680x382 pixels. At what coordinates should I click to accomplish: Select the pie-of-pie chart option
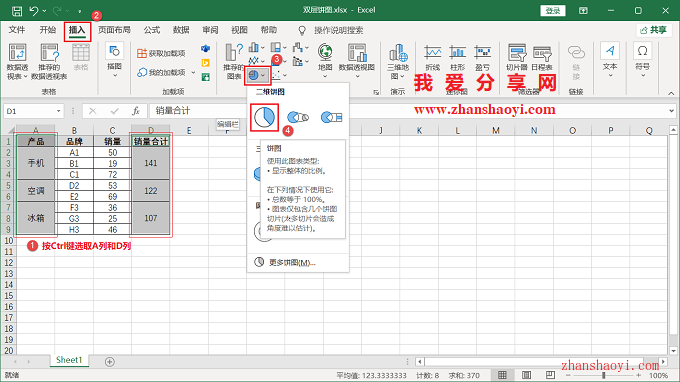(298, 117)
